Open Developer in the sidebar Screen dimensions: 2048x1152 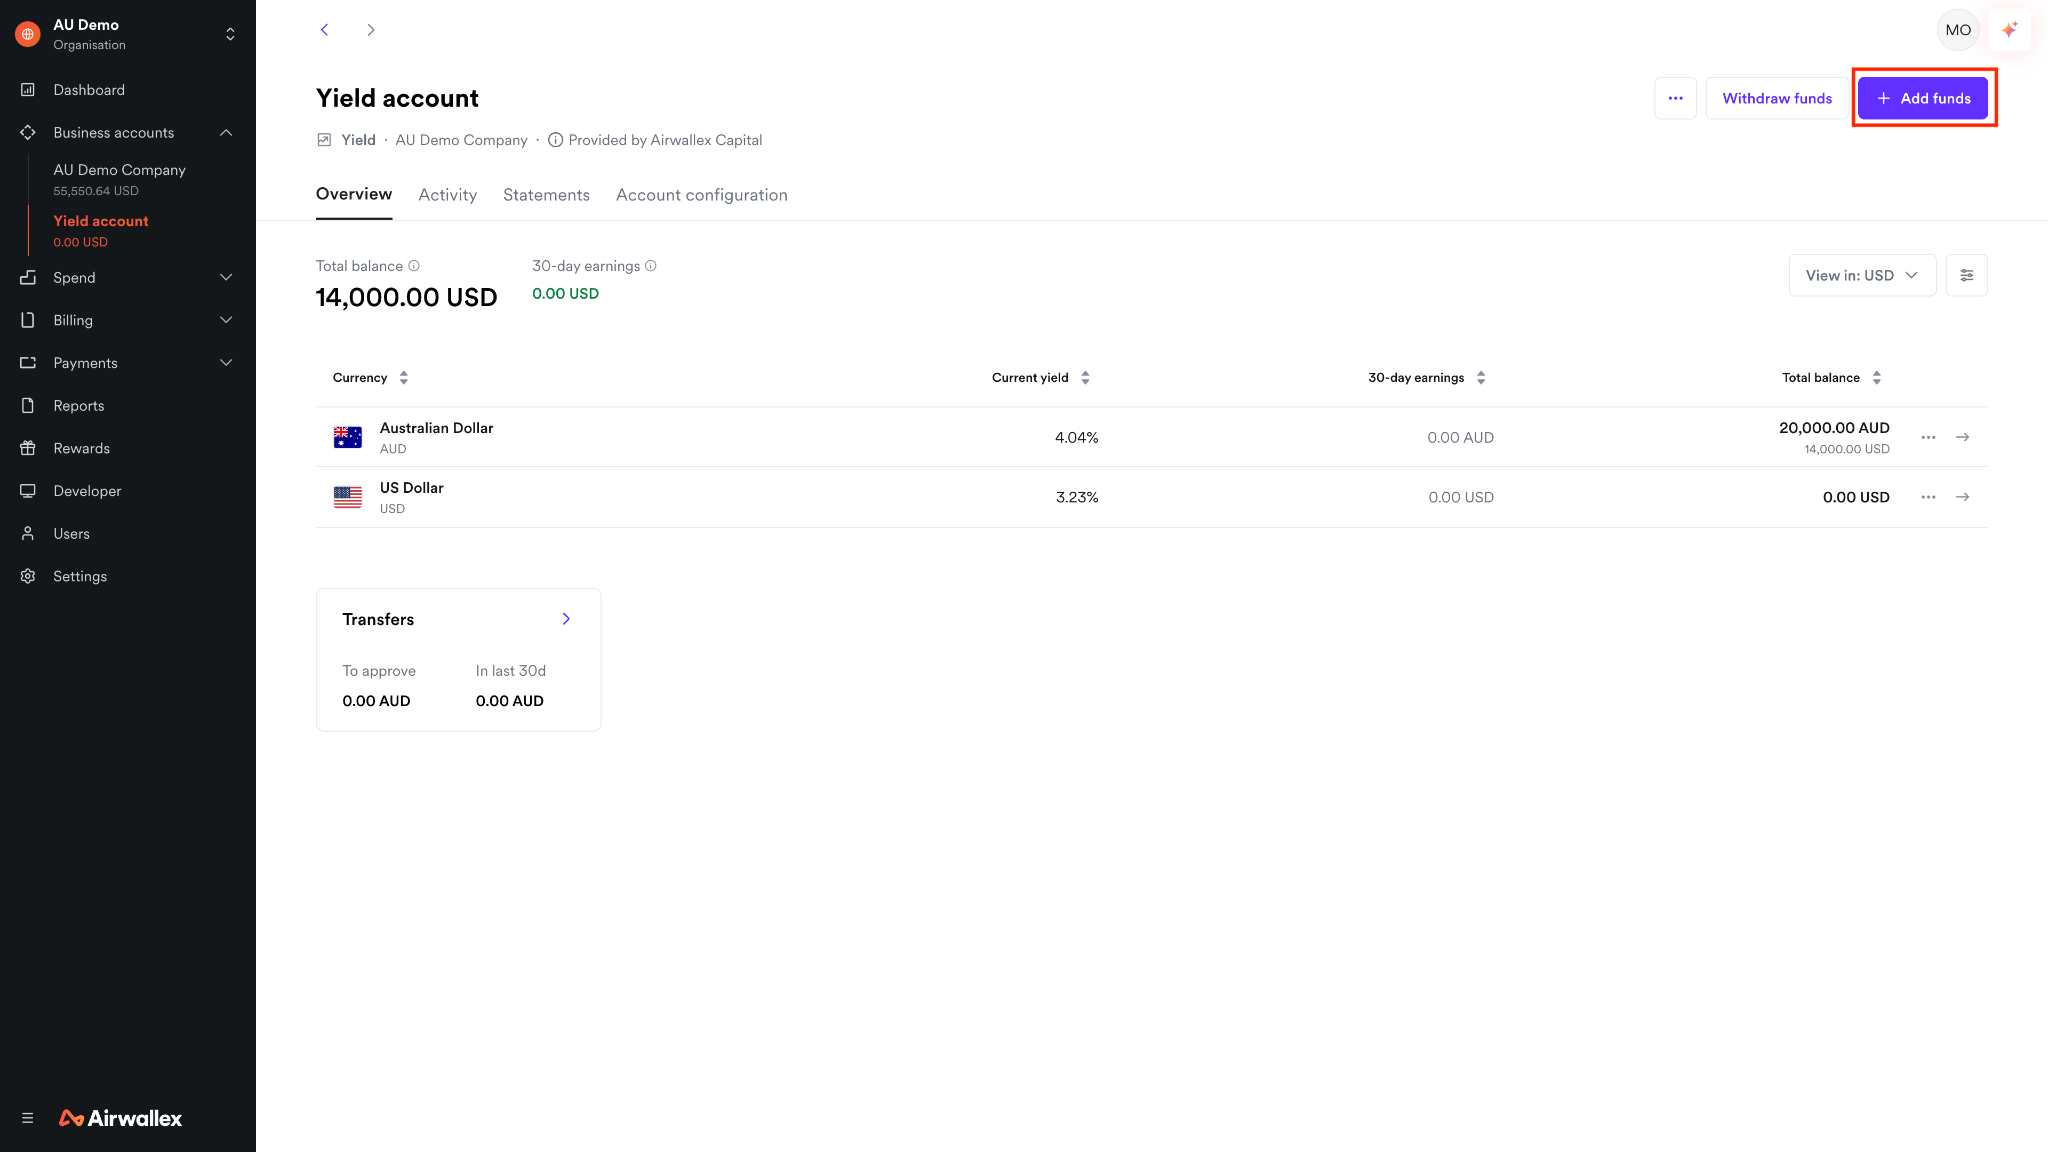click(x=87, y=491)
